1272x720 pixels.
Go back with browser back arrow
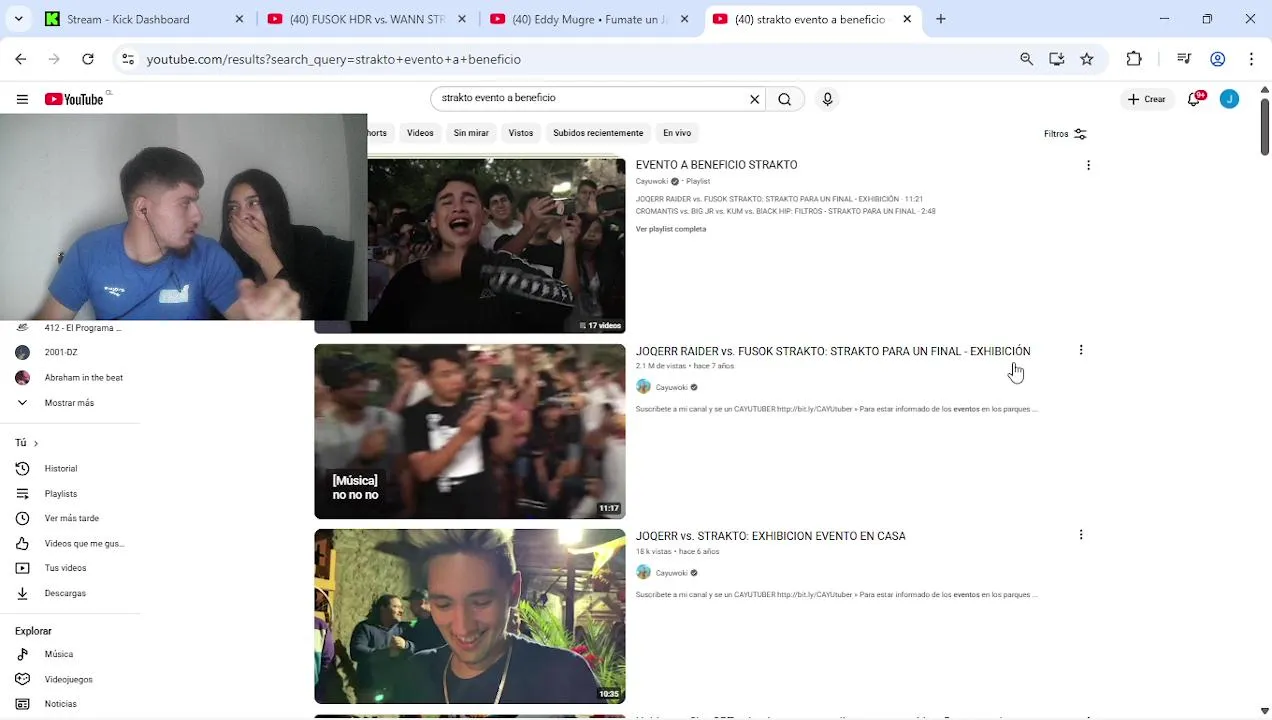pos(21,60)
